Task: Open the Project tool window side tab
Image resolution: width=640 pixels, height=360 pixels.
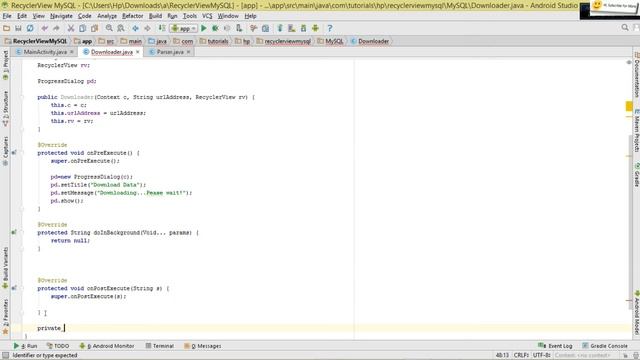Action: [x=5, y=65]
